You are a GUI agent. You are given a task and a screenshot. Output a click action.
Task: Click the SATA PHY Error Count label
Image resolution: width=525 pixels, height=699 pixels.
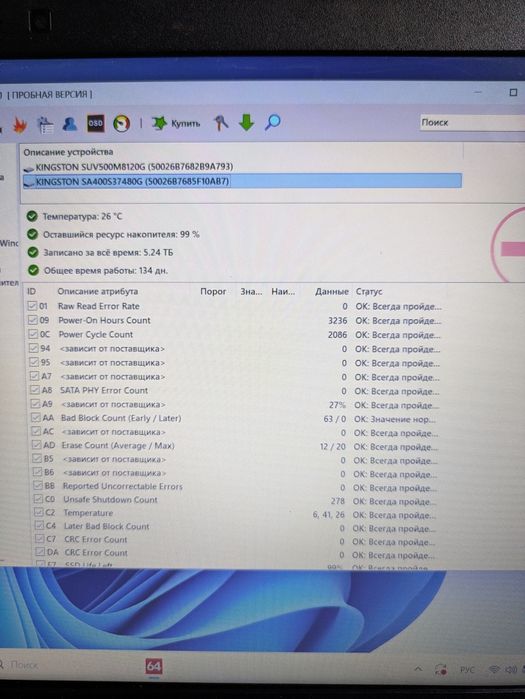104,390
